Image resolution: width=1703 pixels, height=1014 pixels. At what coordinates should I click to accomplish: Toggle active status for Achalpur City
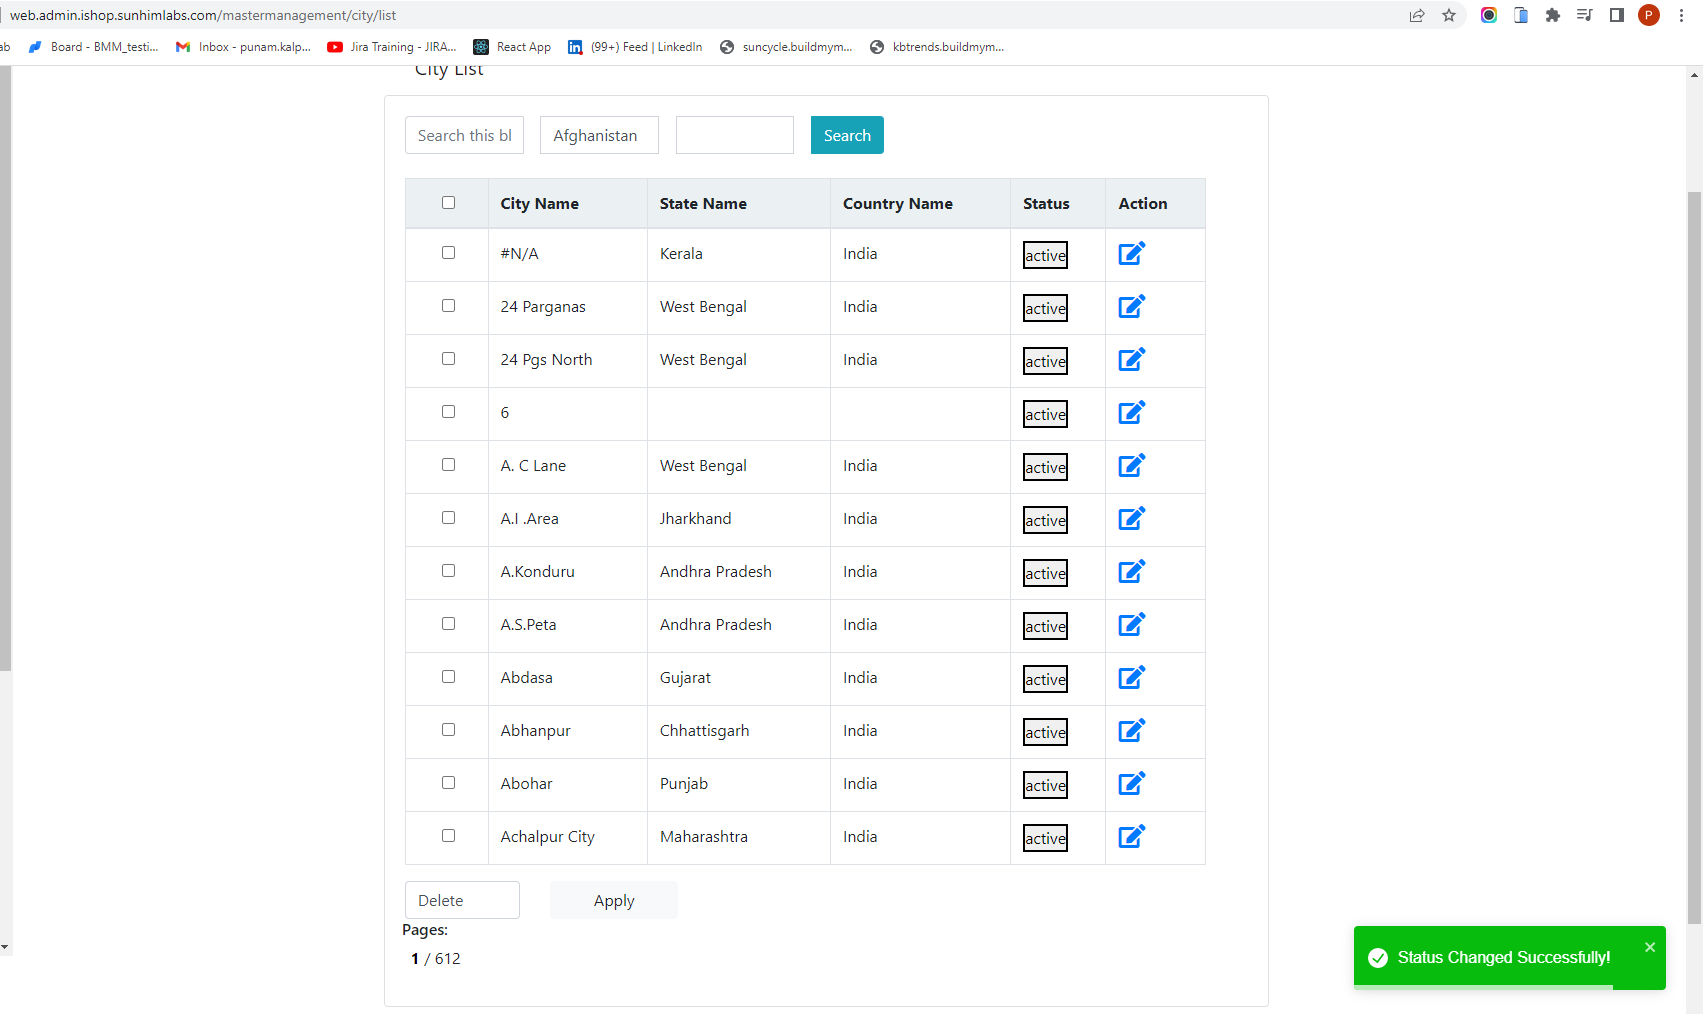click(1045, 838)
